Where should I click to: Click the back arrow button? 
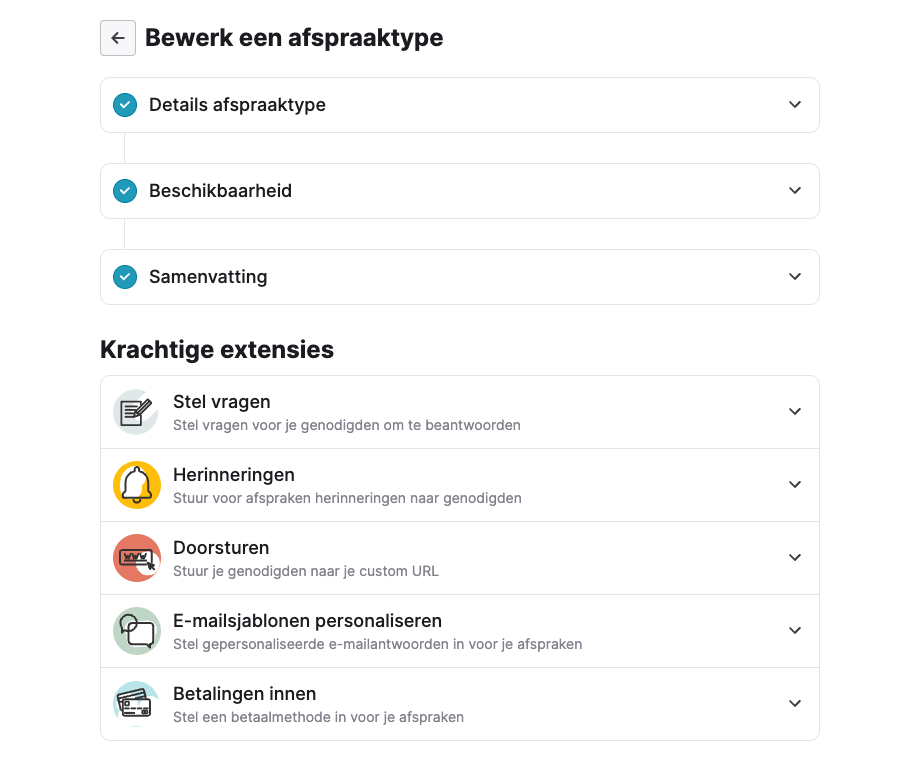click(118, 38)
